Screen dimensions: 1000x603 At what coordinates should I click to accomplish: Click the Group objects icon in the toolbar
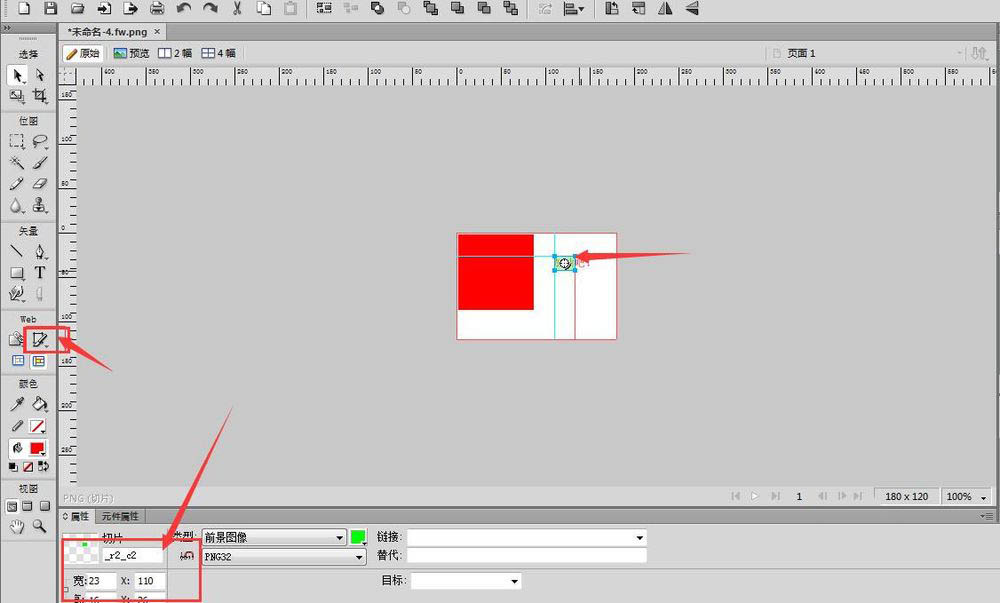coord(324,8)
